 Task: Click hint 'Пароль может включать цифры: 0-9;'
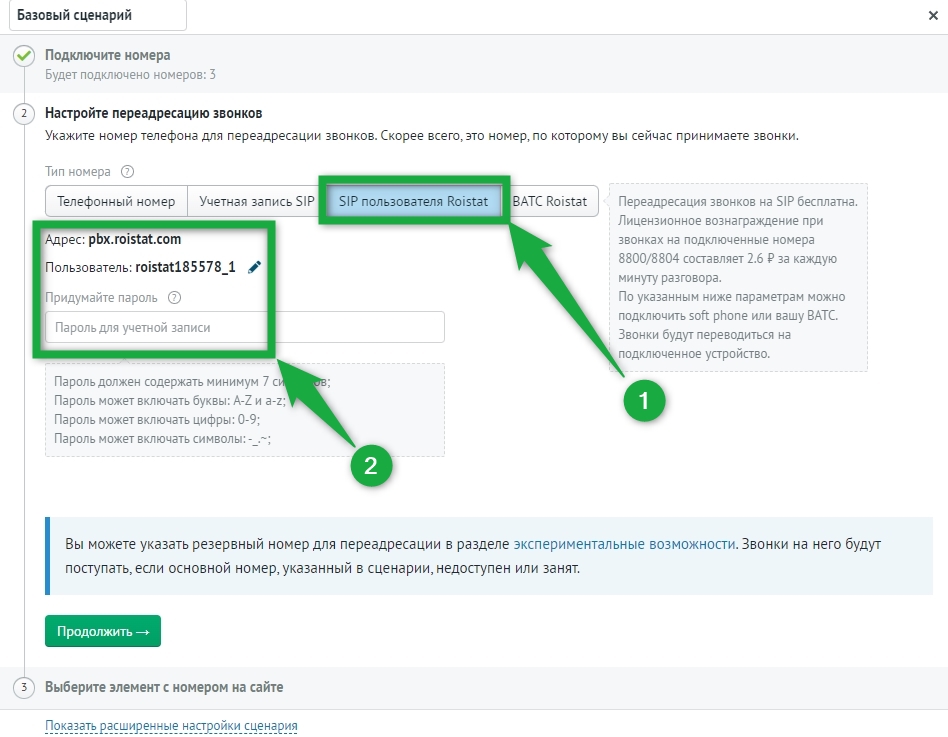[157, 420]
